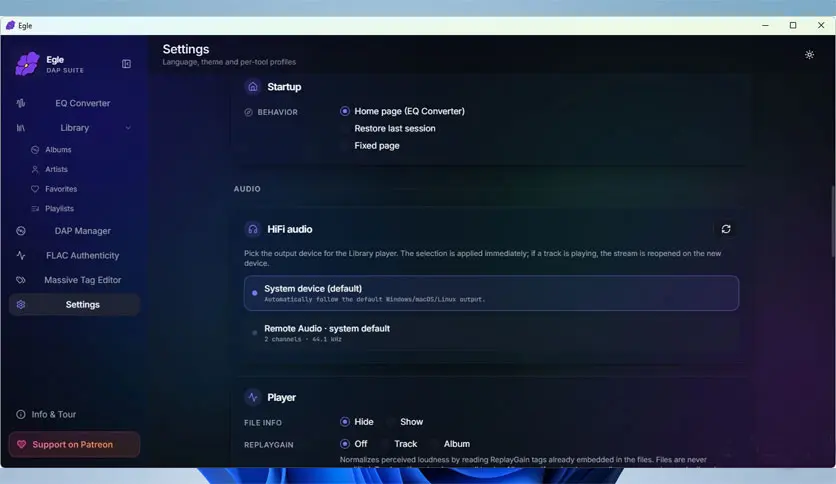Select Fixed page startup option

369,146
